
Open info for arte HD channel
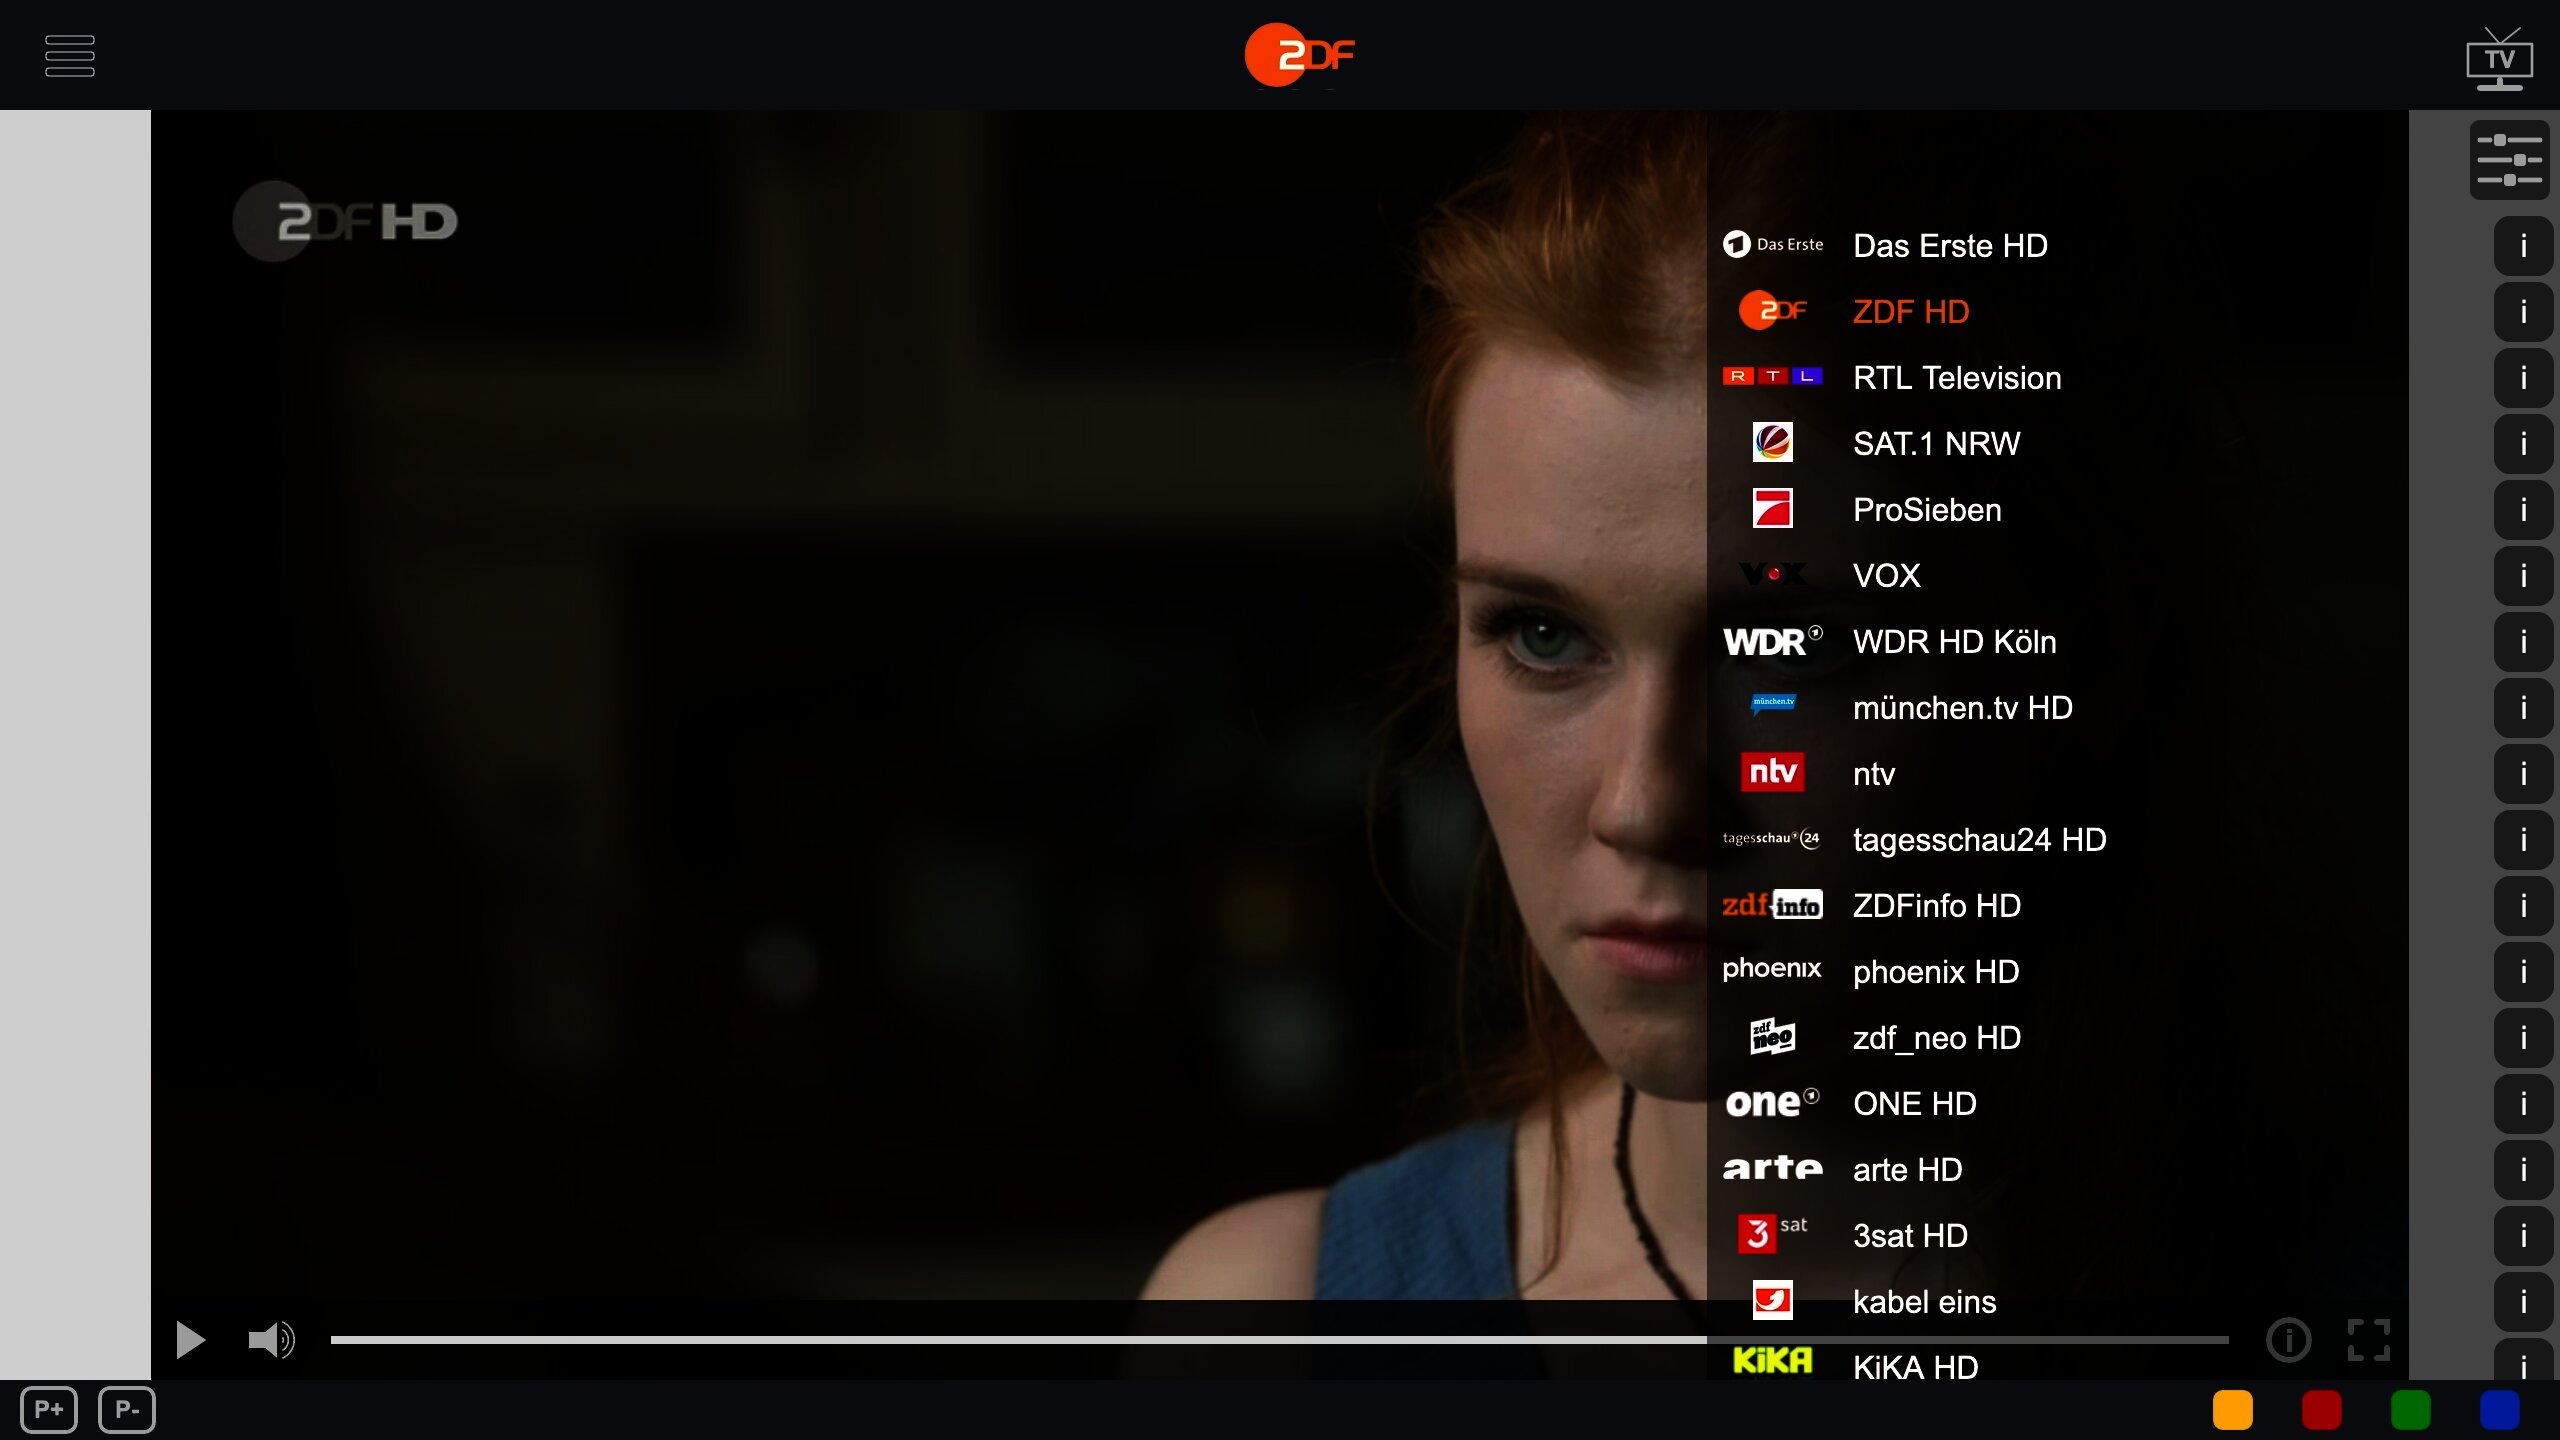(x=2523, y=1170)
